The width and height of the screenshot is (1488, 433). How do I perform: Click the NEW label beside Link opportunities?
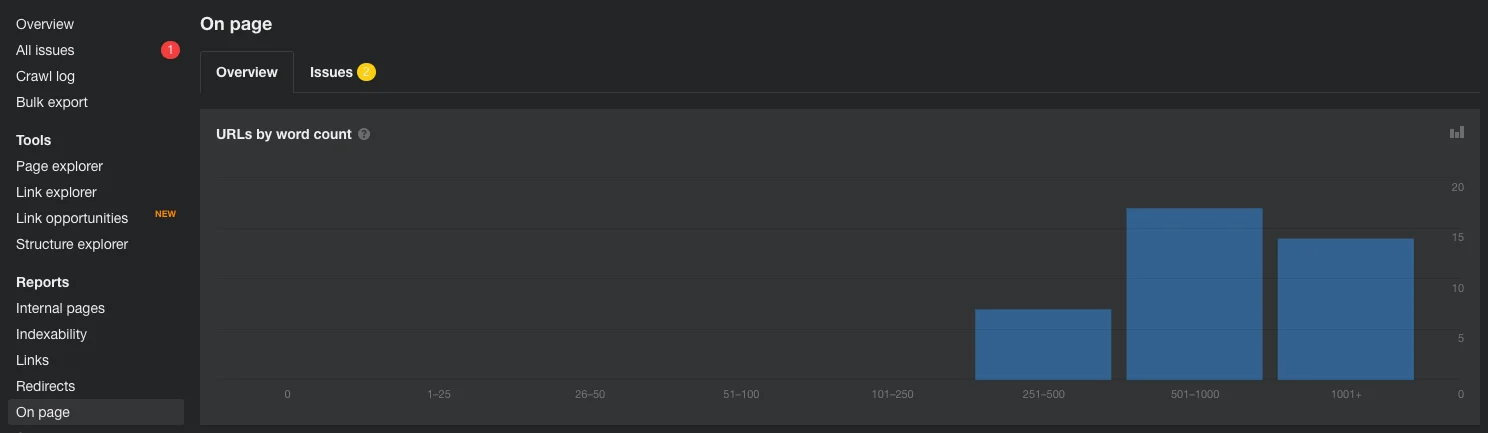click(x=165, y=214)
